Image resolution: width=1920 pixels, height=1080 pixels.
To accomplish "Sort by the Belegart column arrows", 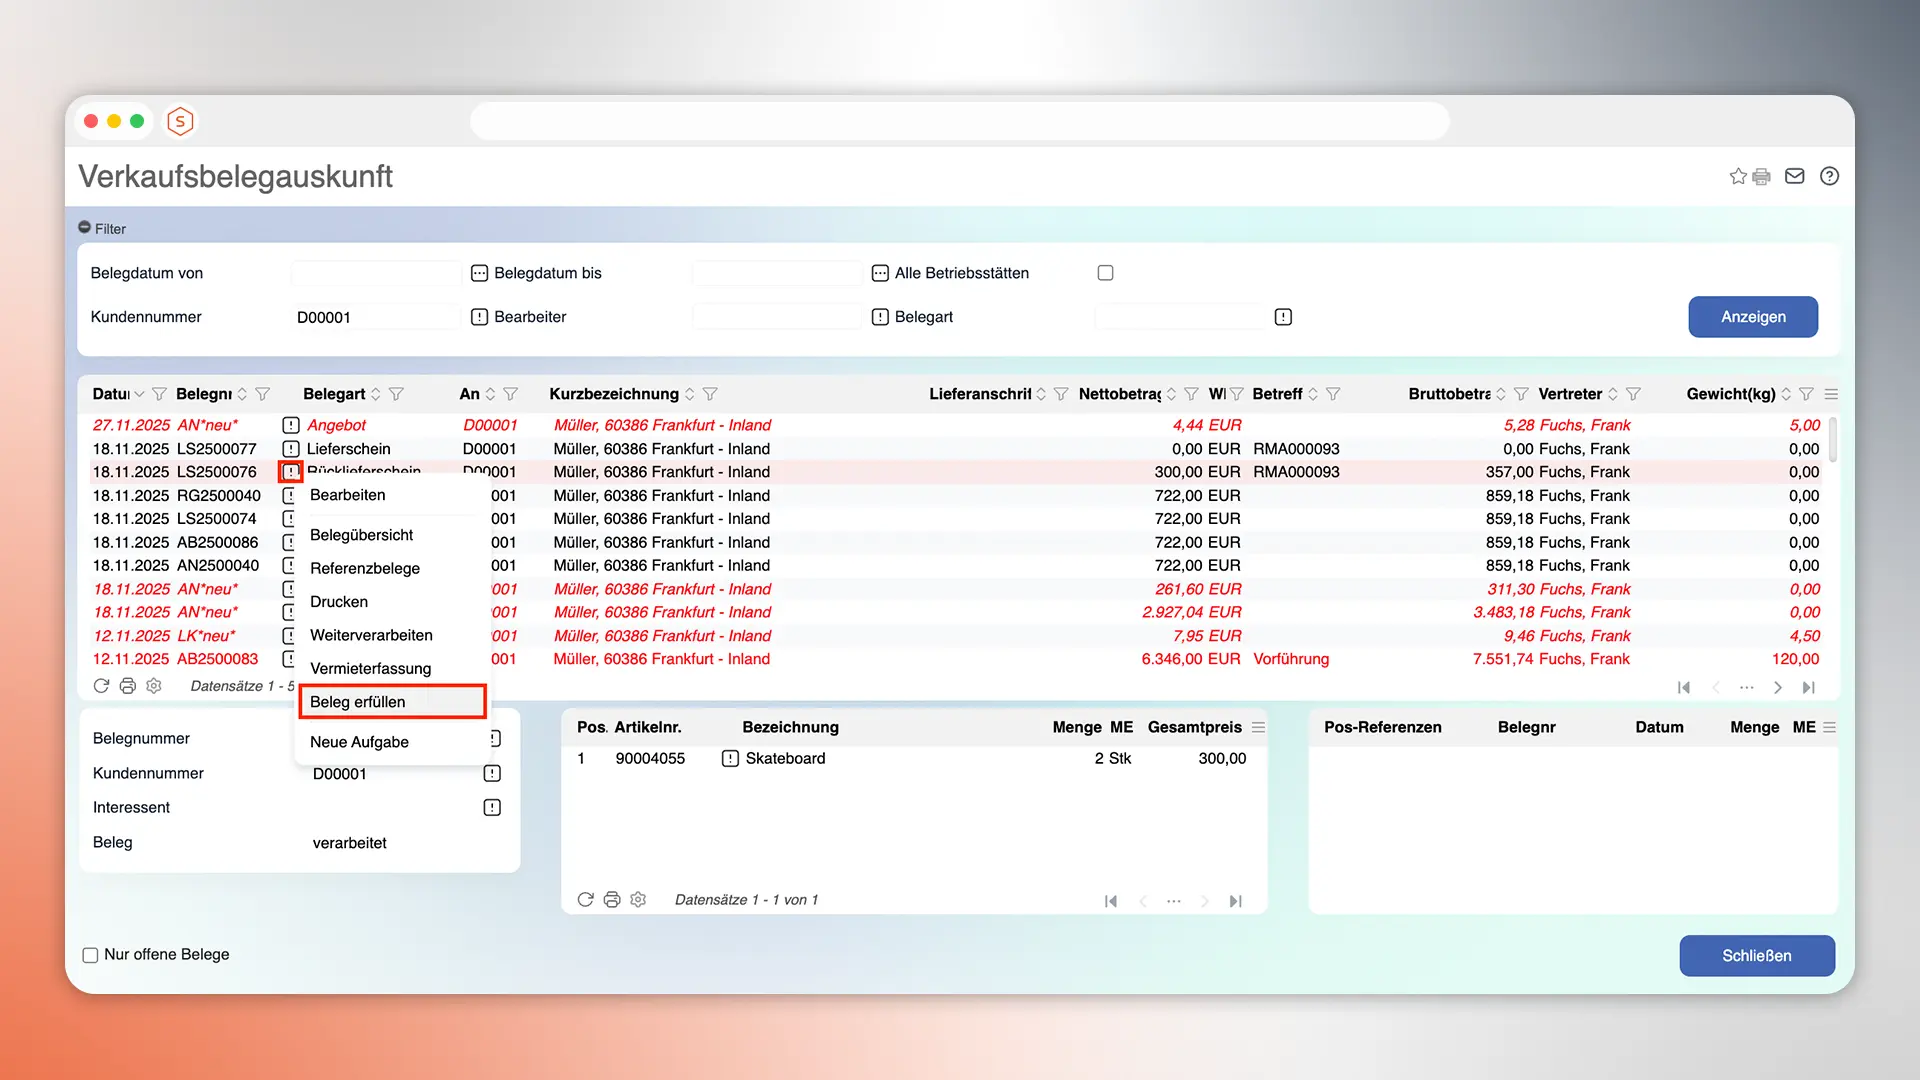I will [376, 394].
